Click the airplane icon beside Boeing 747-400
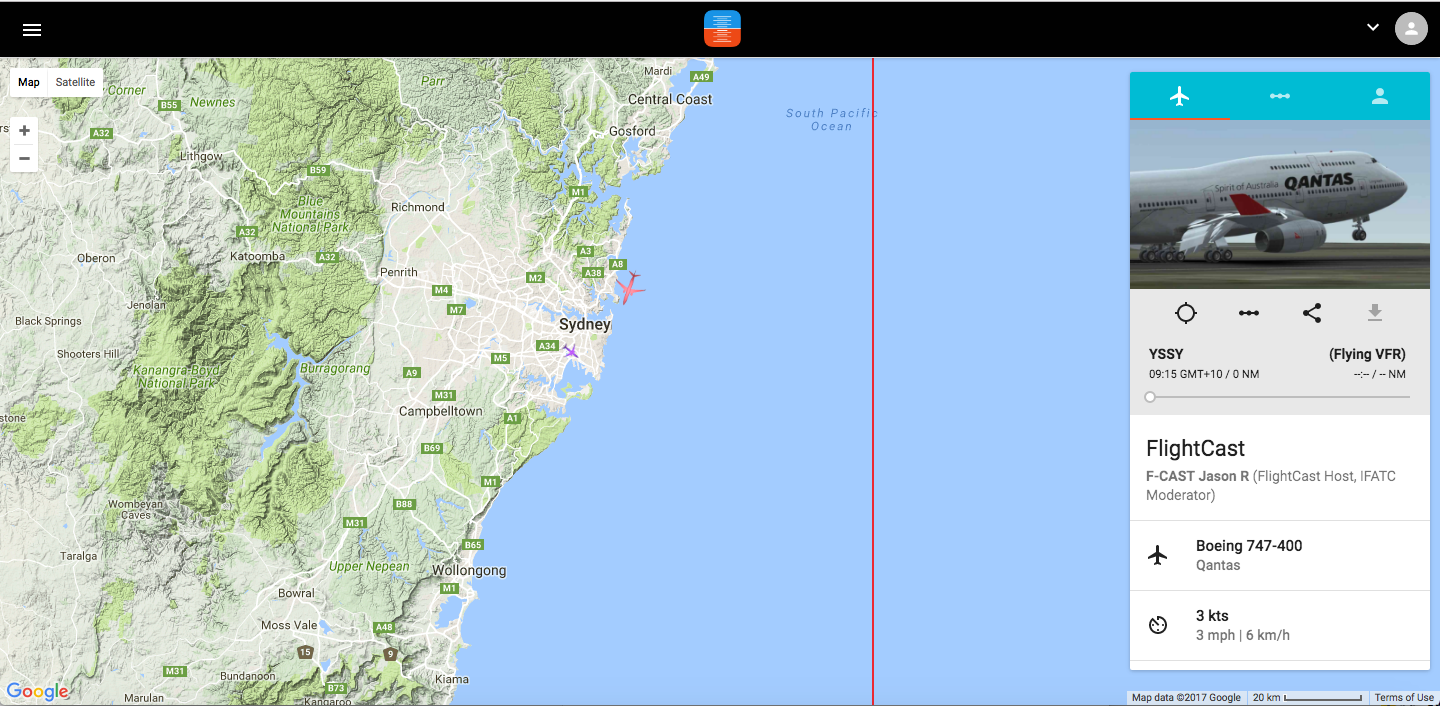This screenshot has width=1440, height=706. (1158, 555)
